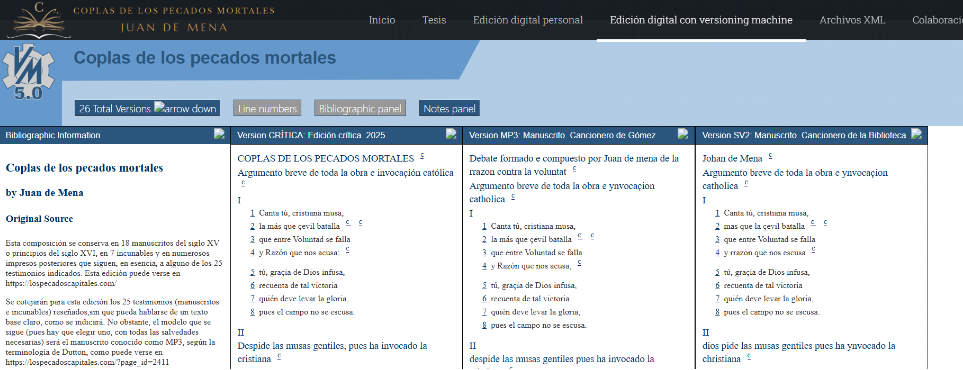This screenshot has width=963, height=370.
Task: Click line number 1 in the CRÍTICA version
Action: coord(252,213)
